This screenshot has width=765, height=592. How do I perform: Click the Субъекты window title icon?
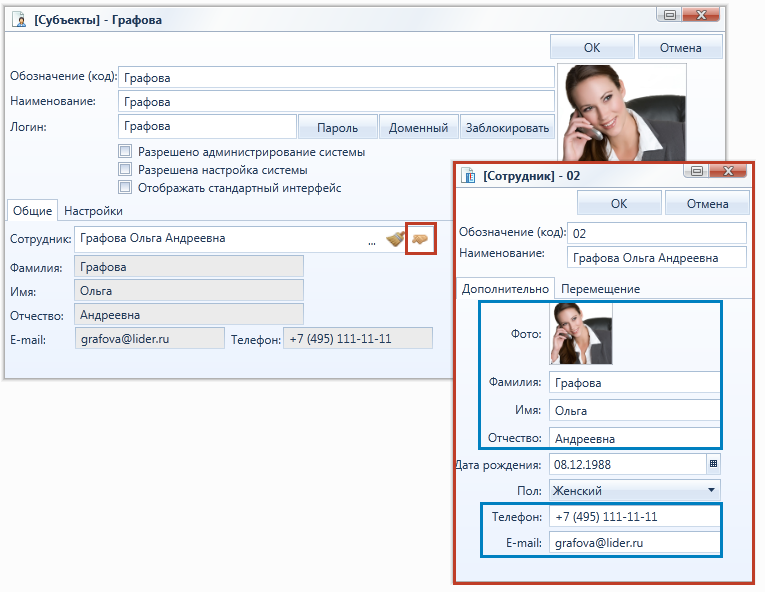(x=20, y=20)
